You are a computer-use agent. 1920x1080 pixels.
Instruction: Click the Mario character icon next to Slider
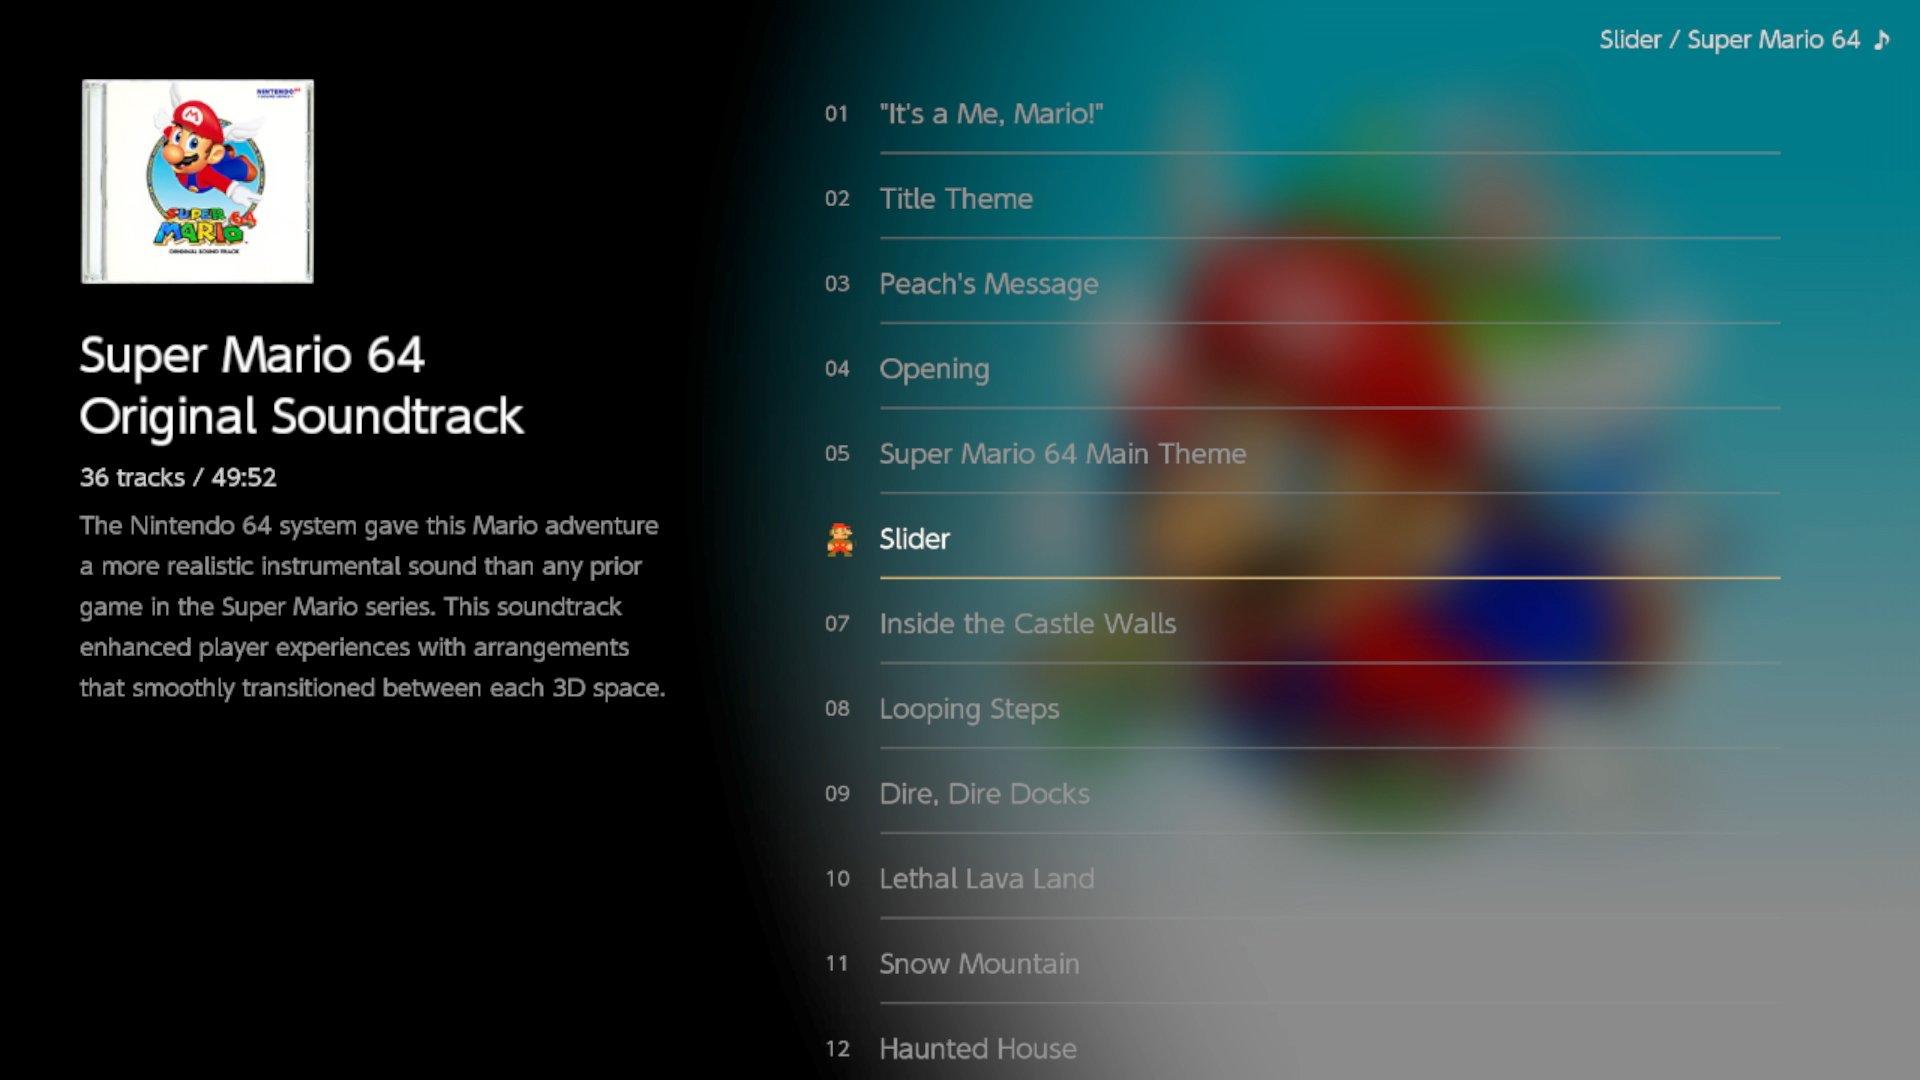point(839,538)
